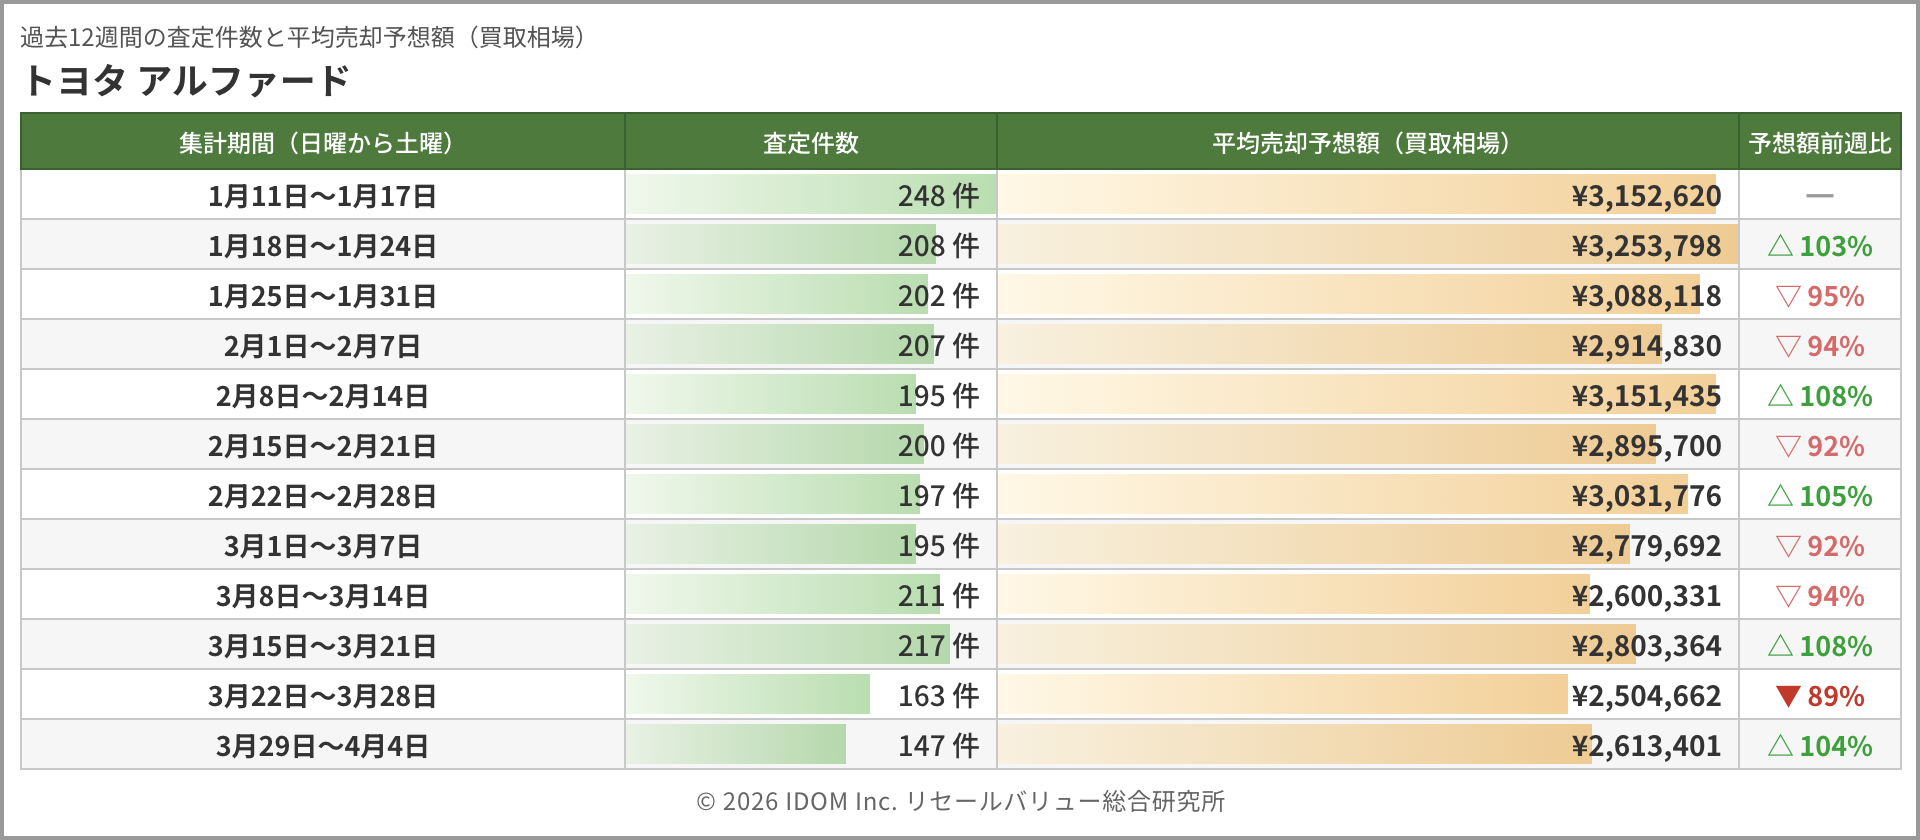Click the dash in the 1月11日〜1月17日 row

[1819, 196]
